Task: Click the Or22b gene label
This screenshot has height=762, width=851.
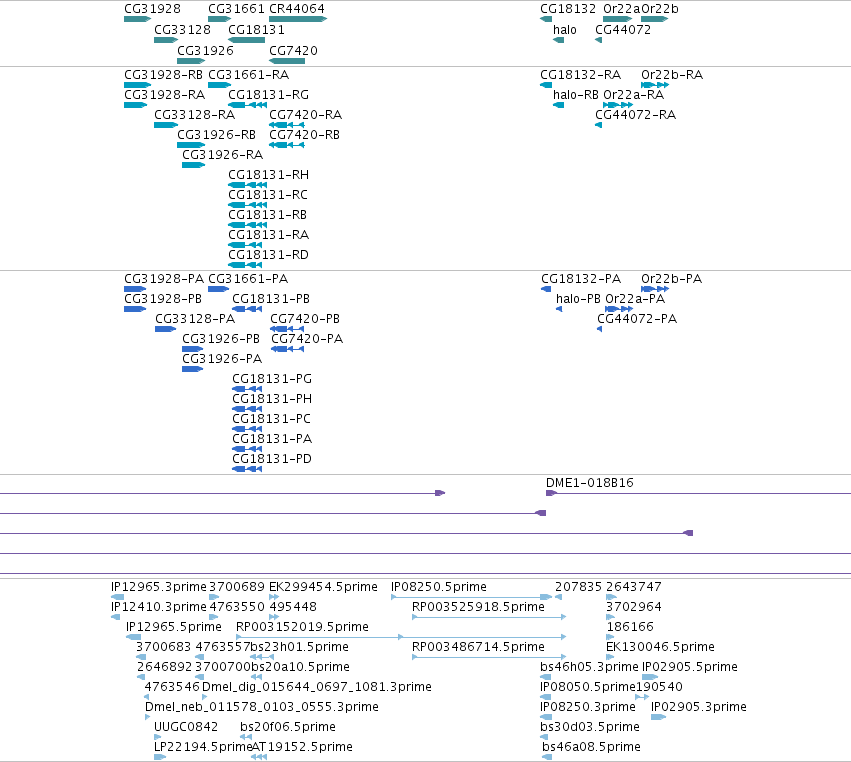Action: tap(660, 9)
